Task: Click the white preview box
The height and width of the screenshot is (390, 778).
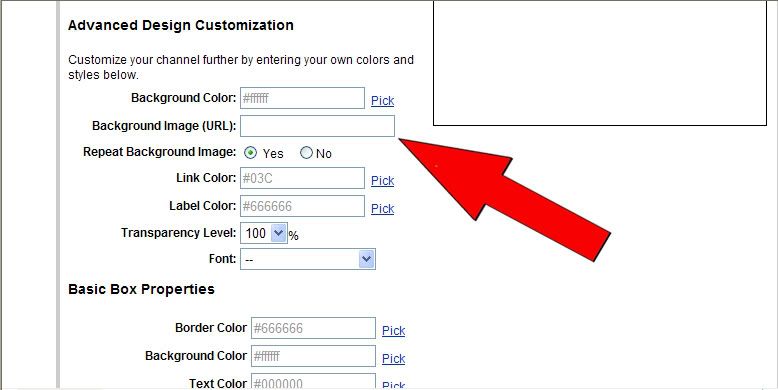Action: pyautogui.click(x=600, y=63)
